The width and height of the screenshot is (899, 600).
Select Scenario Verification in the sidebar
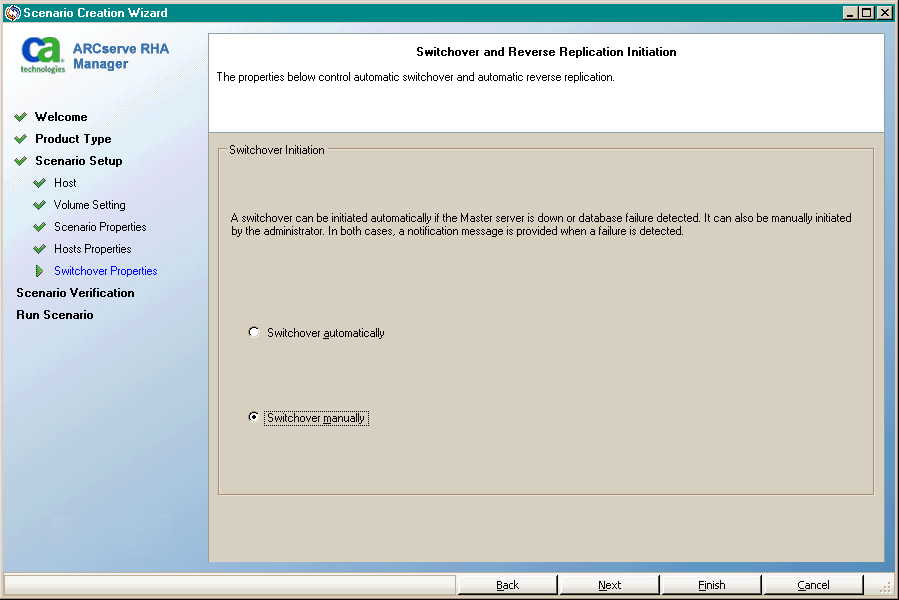coord(75,292)
